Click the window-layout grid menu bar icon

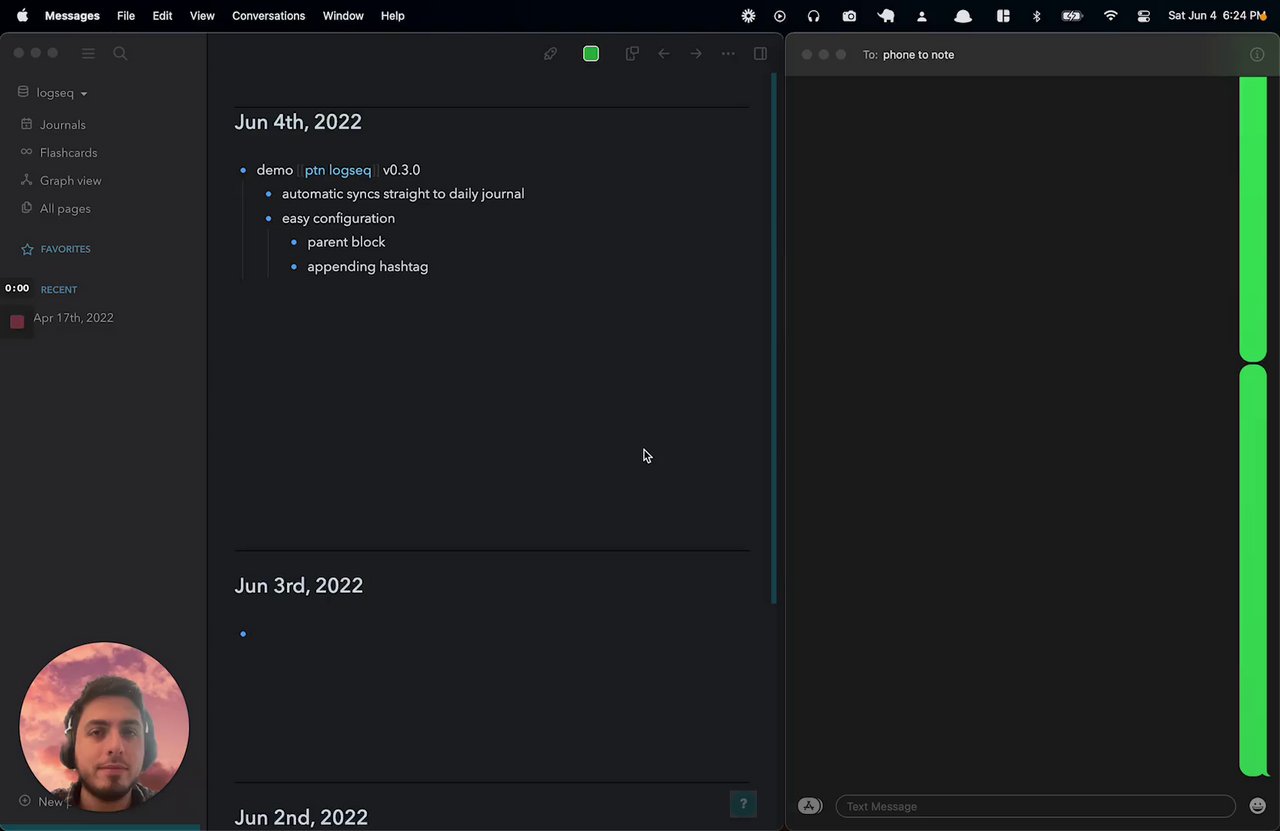coord(1003,16)
